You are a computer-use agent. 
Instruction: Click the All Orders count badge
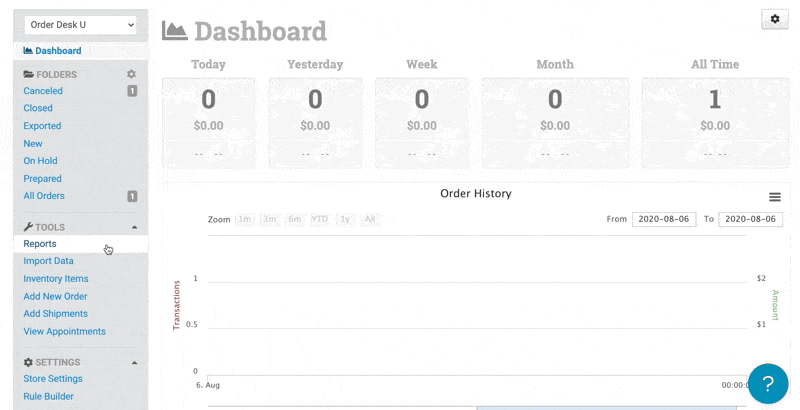click(x=132, y=196)
